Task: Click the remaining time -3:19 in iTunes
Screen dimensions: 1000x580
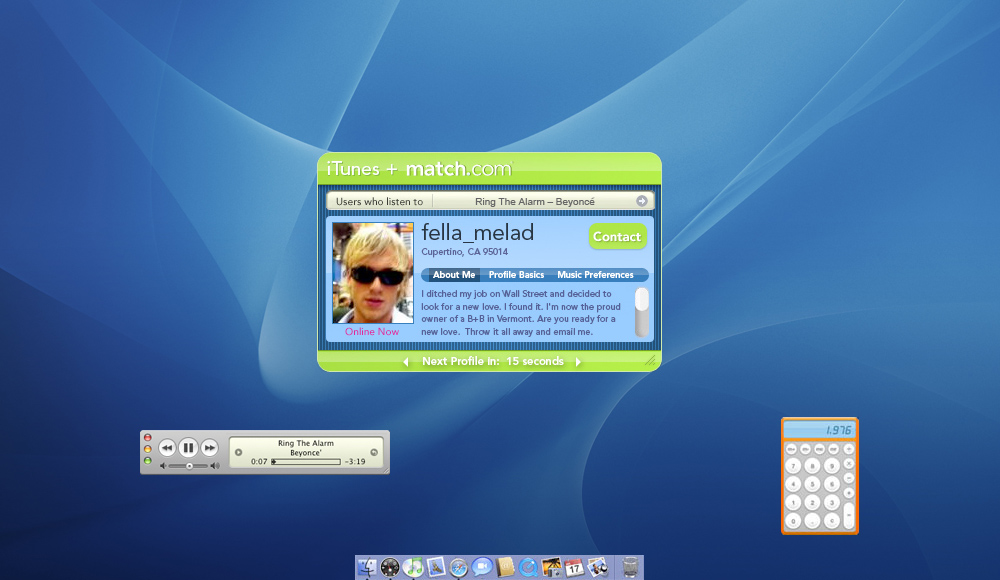Action: [355, 461]
